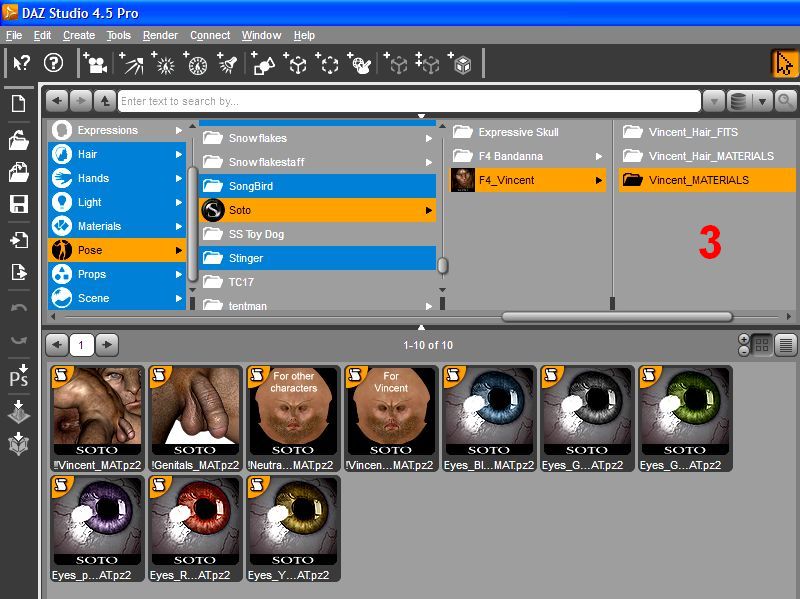800x599 pixels.
Task: Import a file using the arrow-into-page icon
Action: coord(19,240)
